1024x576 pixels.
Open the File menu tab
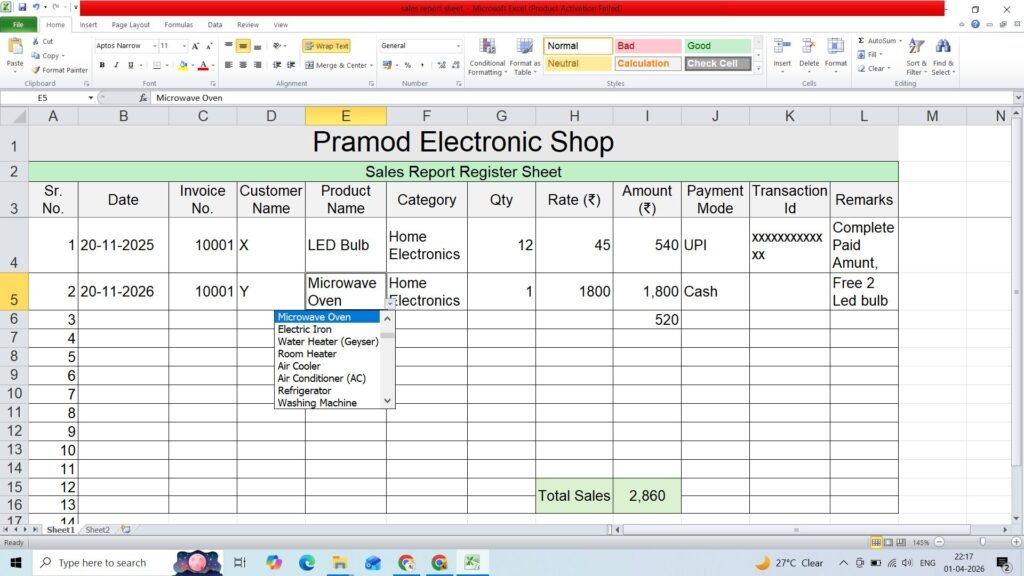pyautogui.click(x=18, y=25)
